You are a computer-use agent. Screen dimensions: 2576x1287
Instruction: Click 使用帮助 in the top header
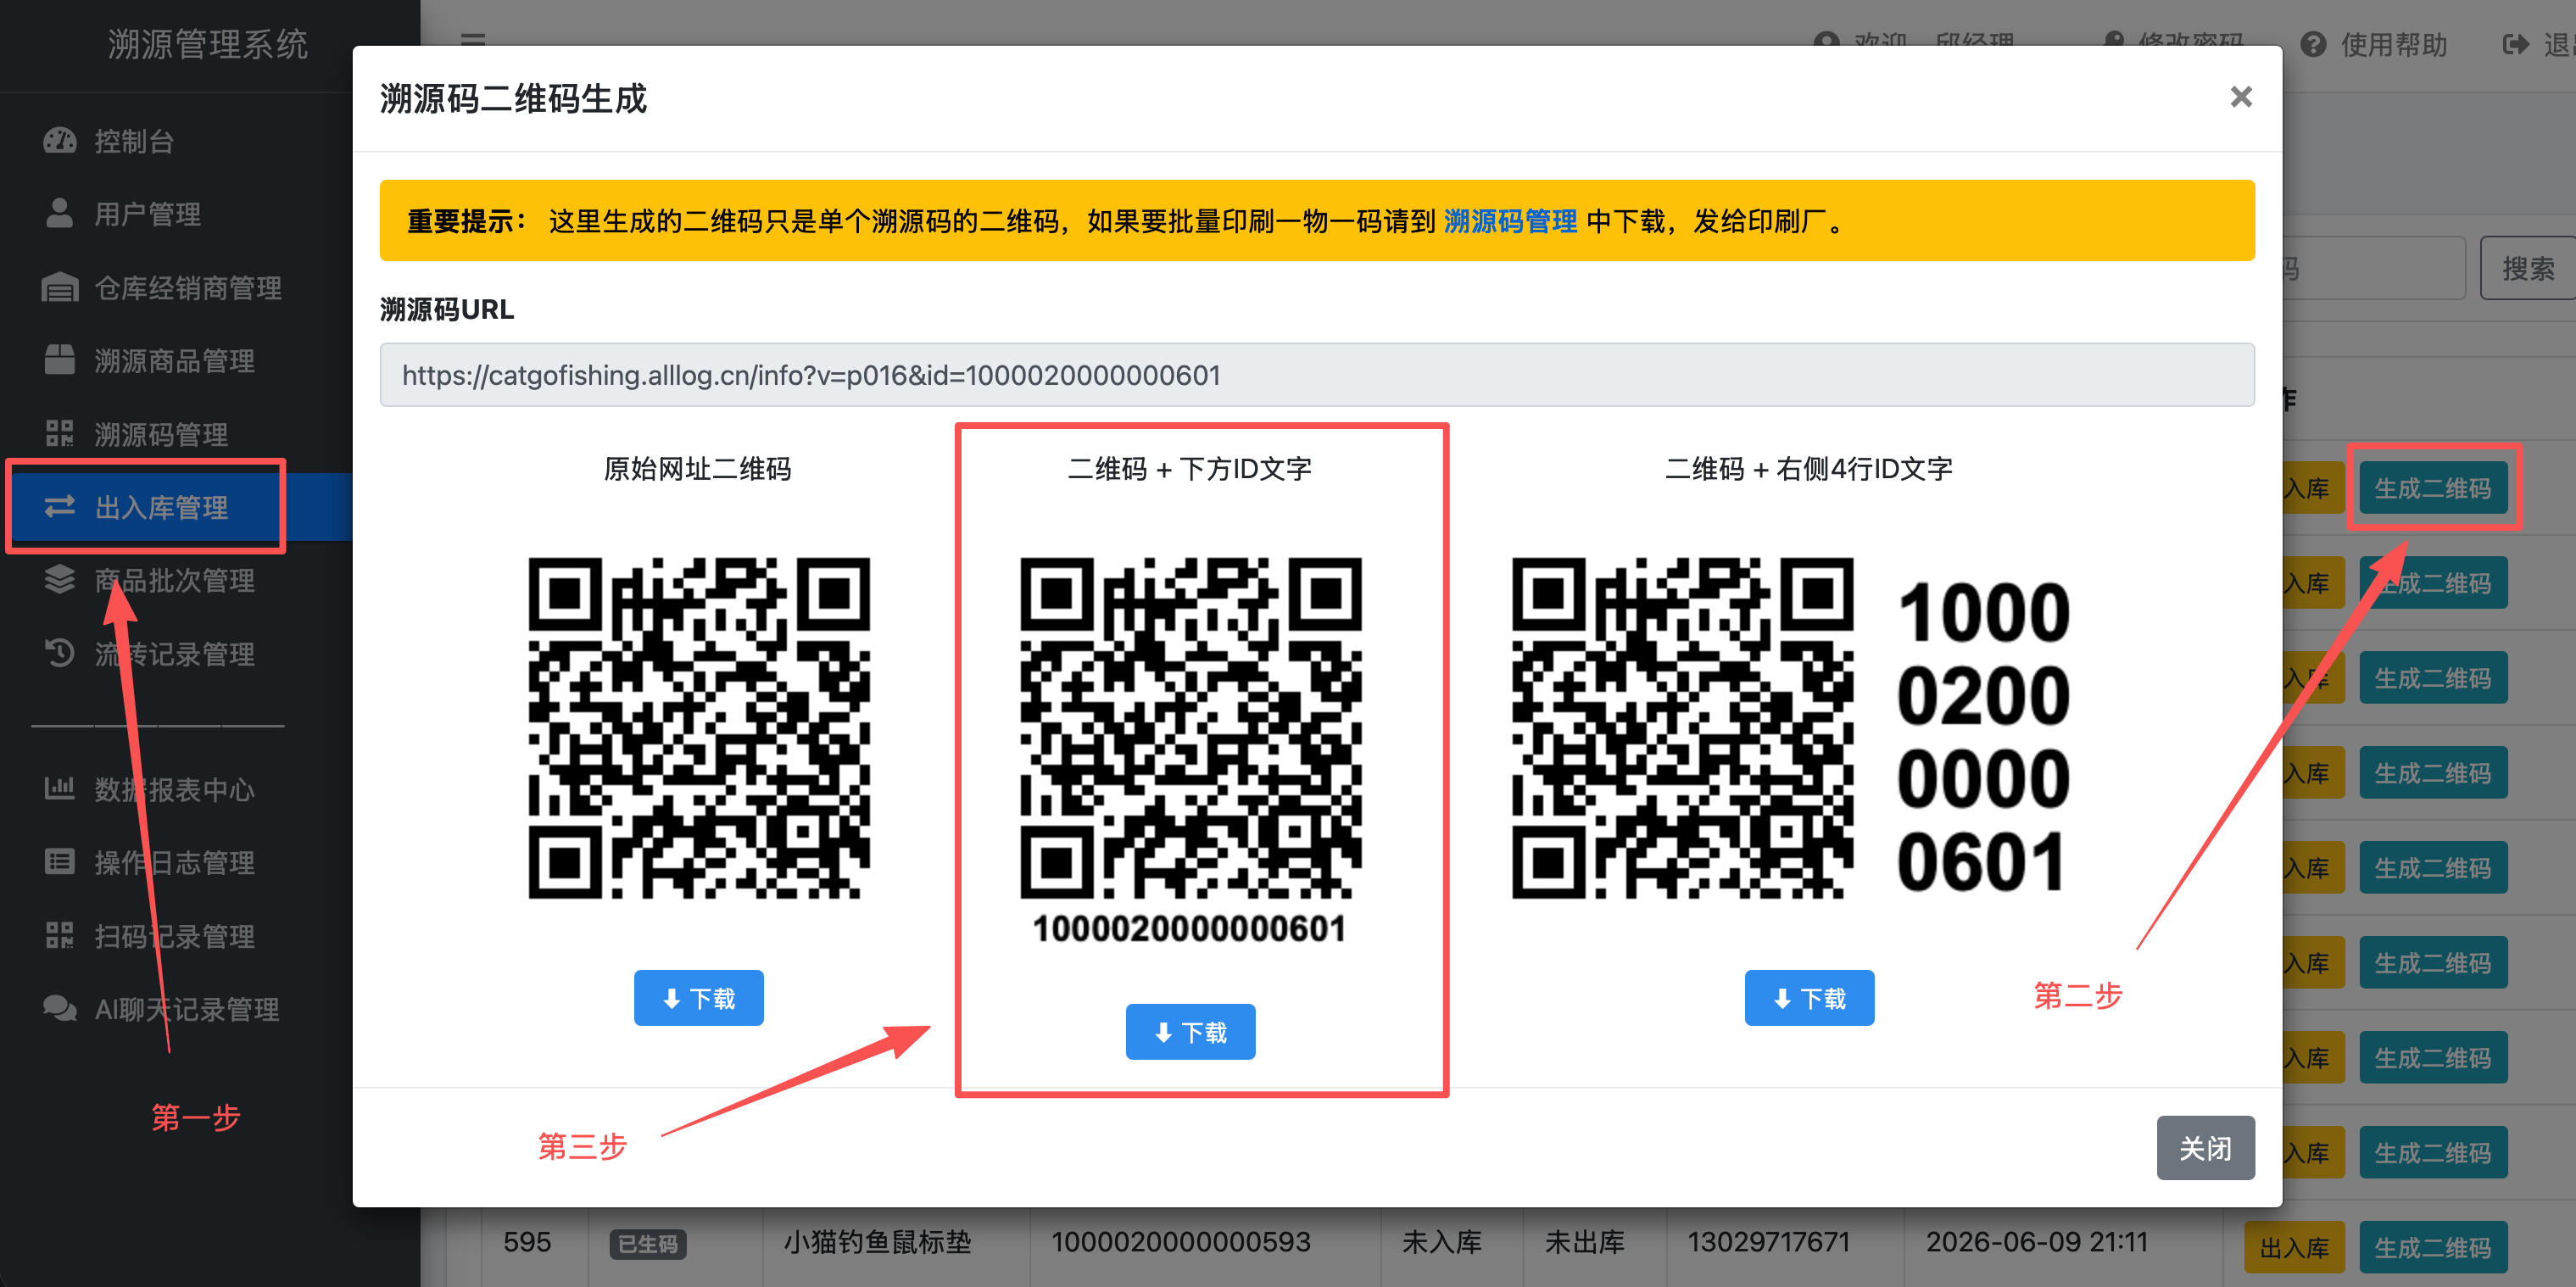pos(2393,44)
